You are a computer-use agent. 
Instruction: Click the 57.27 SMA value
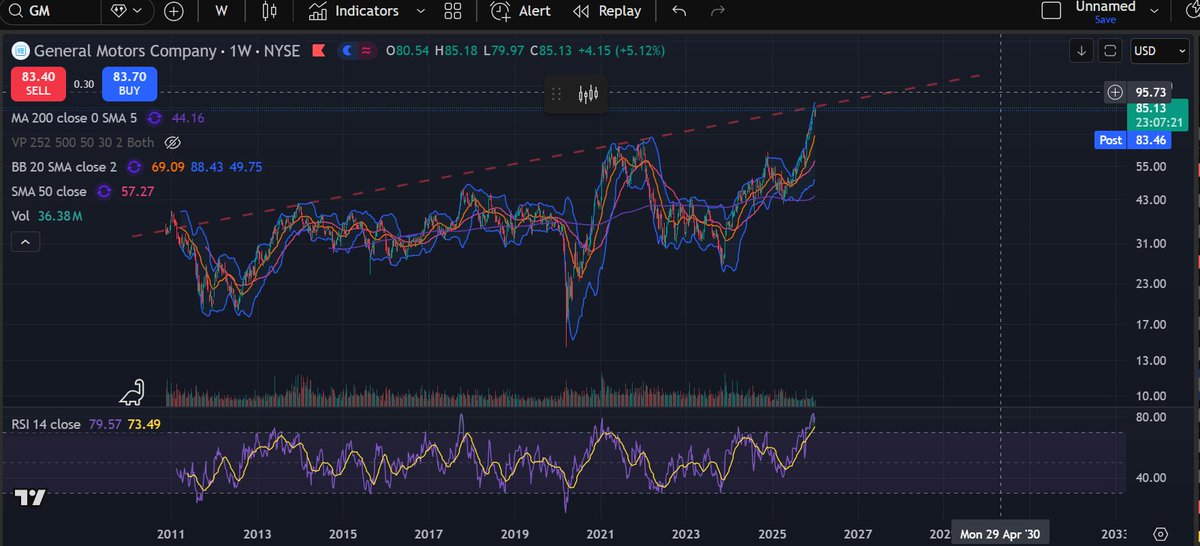pyautogui.click(x=137, y=191)
